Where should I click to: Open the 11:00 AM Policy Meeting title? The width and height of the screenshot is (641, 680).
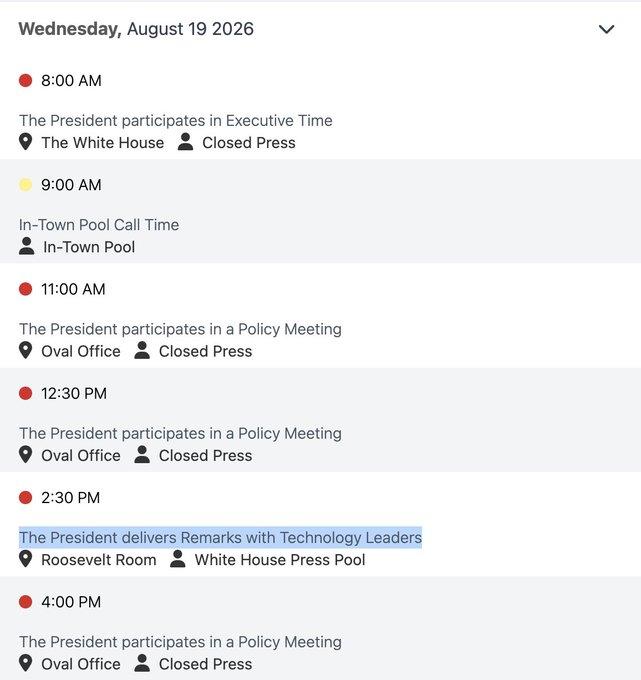[180, 329]
